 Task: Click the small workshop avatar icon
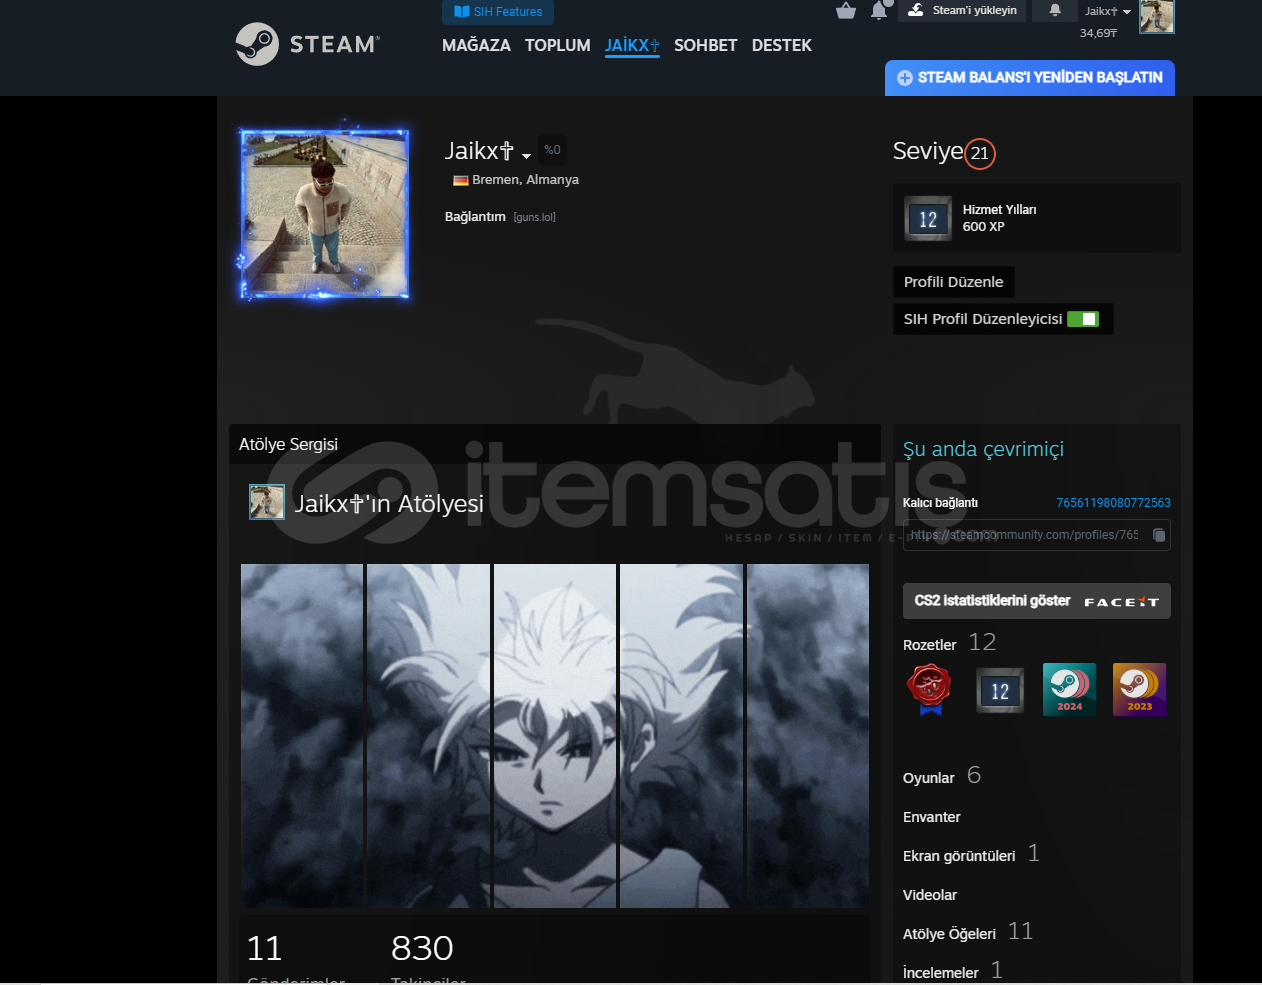267,502
